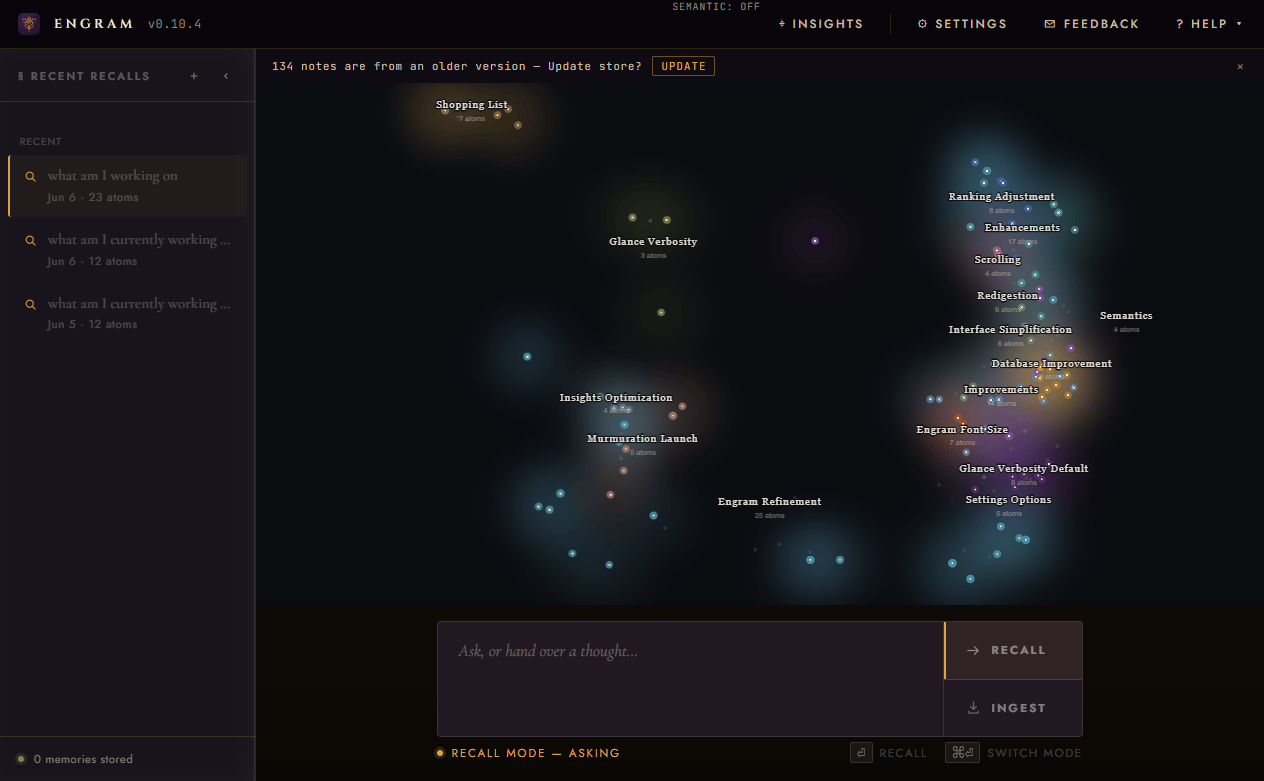
Task: Open the Jun 5 recall with 12 atoms
Action: (x=128, y=314)
